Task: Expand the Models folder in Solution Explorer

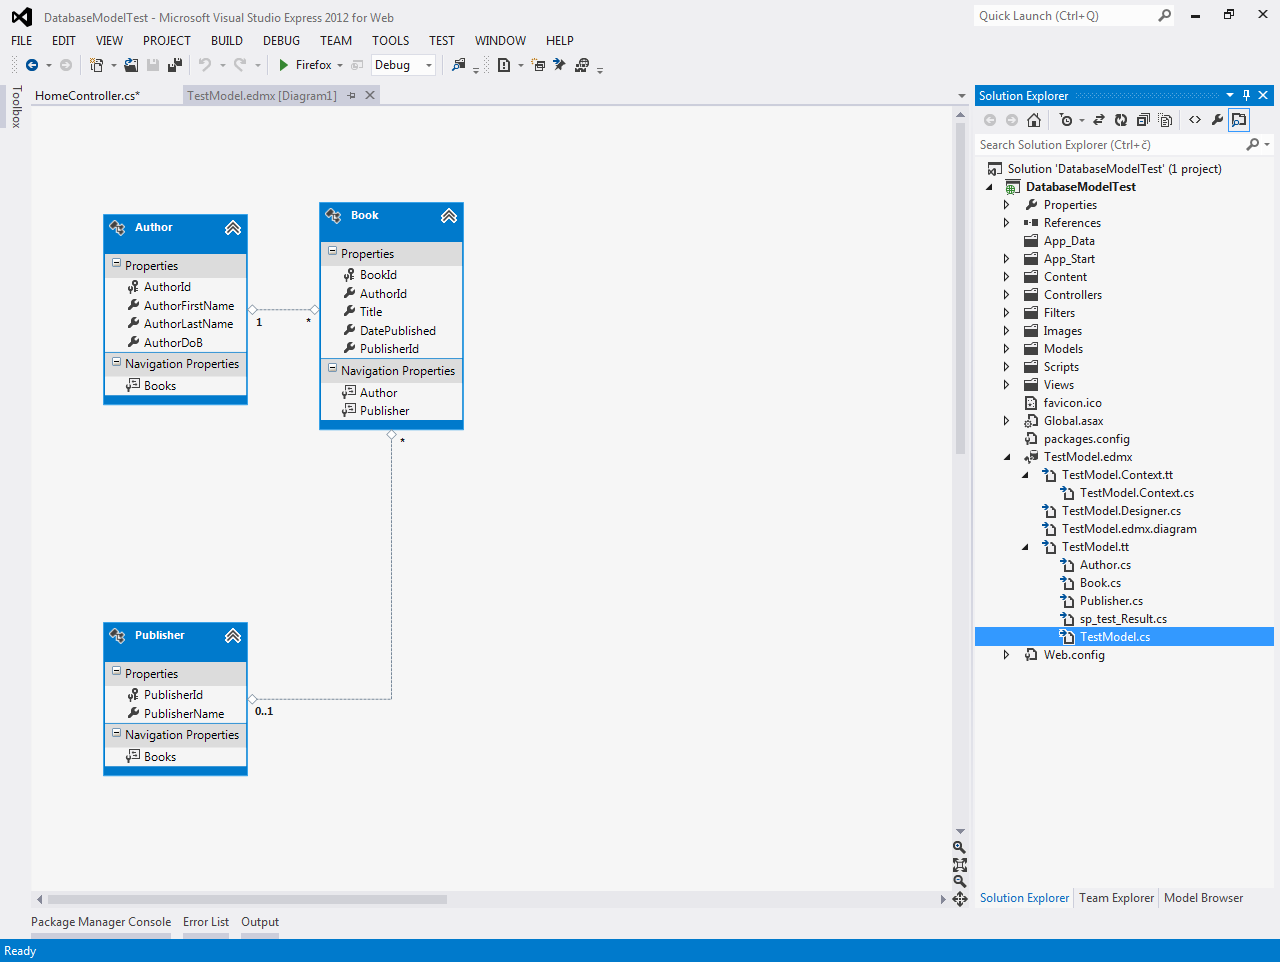Action: click(x=1007, y=349)
